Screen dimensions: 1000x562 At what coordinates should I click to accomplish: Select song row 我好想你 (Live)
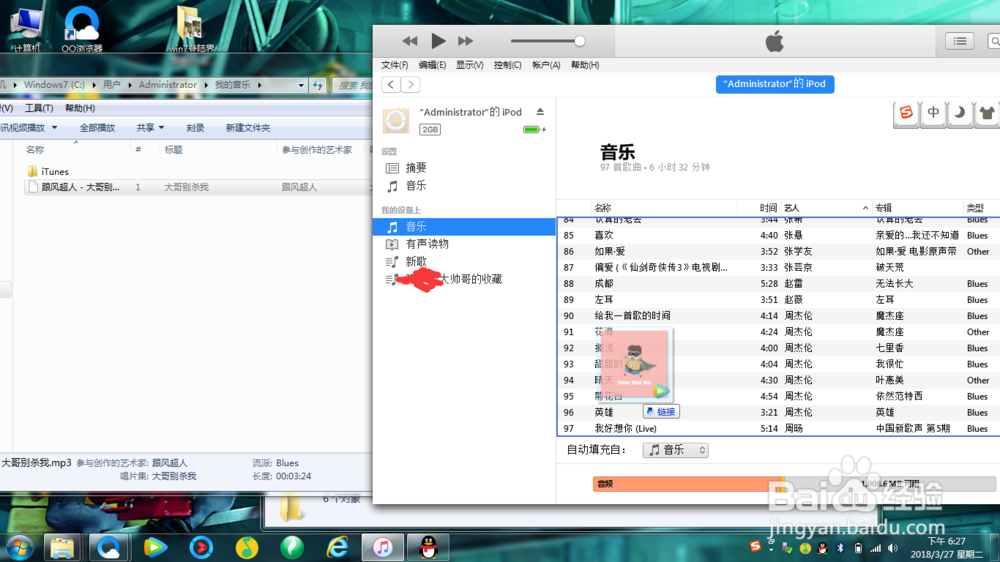[x=778, y=429]
